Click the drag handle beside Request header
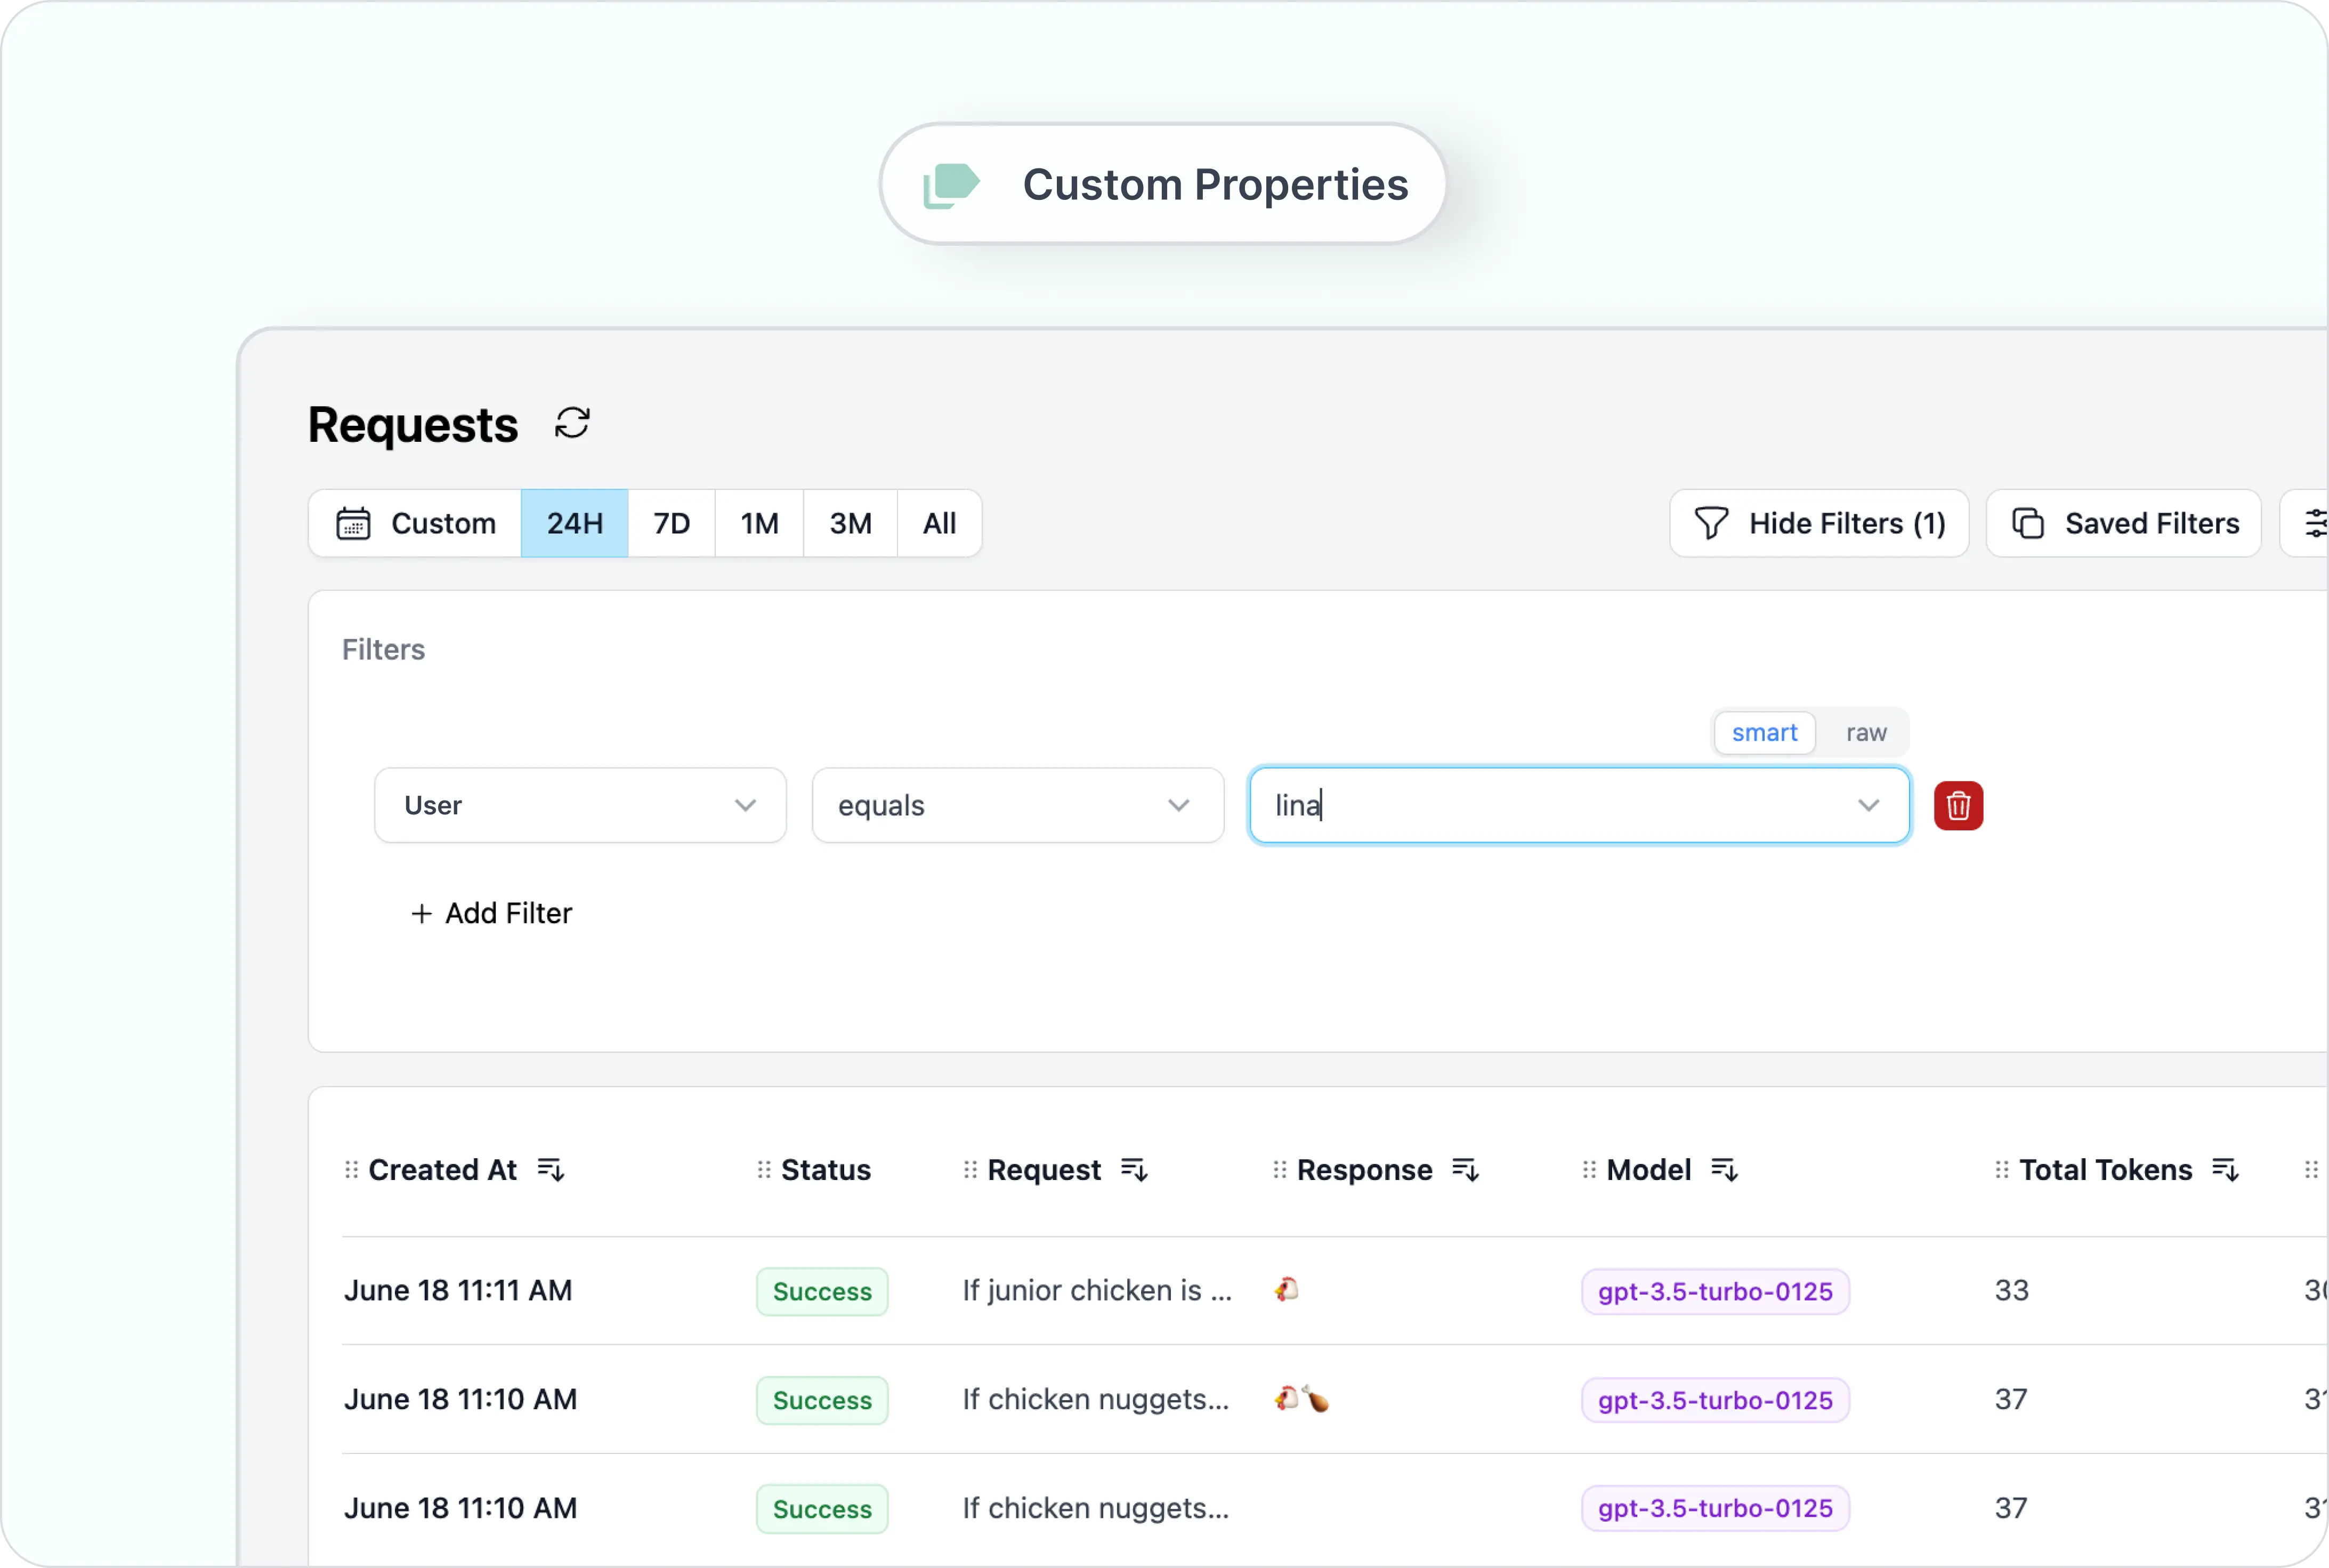Viewport: 2329px width, 1568px height. [970, 1169]
